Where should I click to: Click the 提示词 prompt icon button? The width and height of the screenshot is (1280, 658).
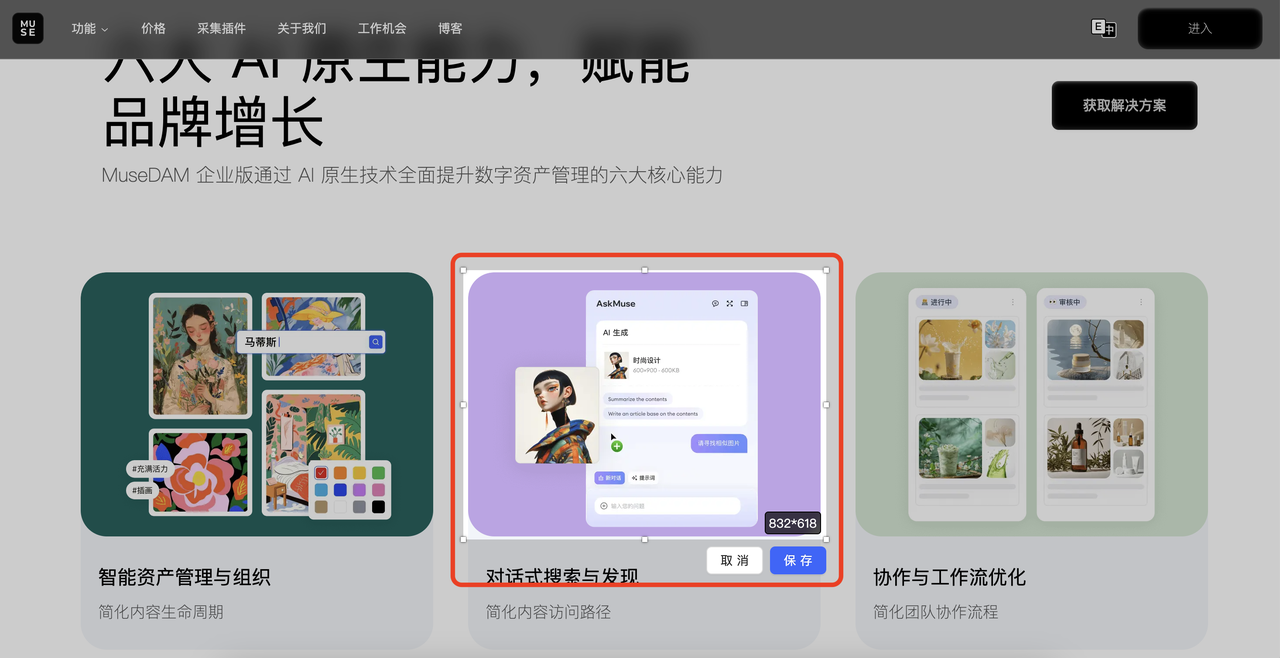[x=643, y=478]
